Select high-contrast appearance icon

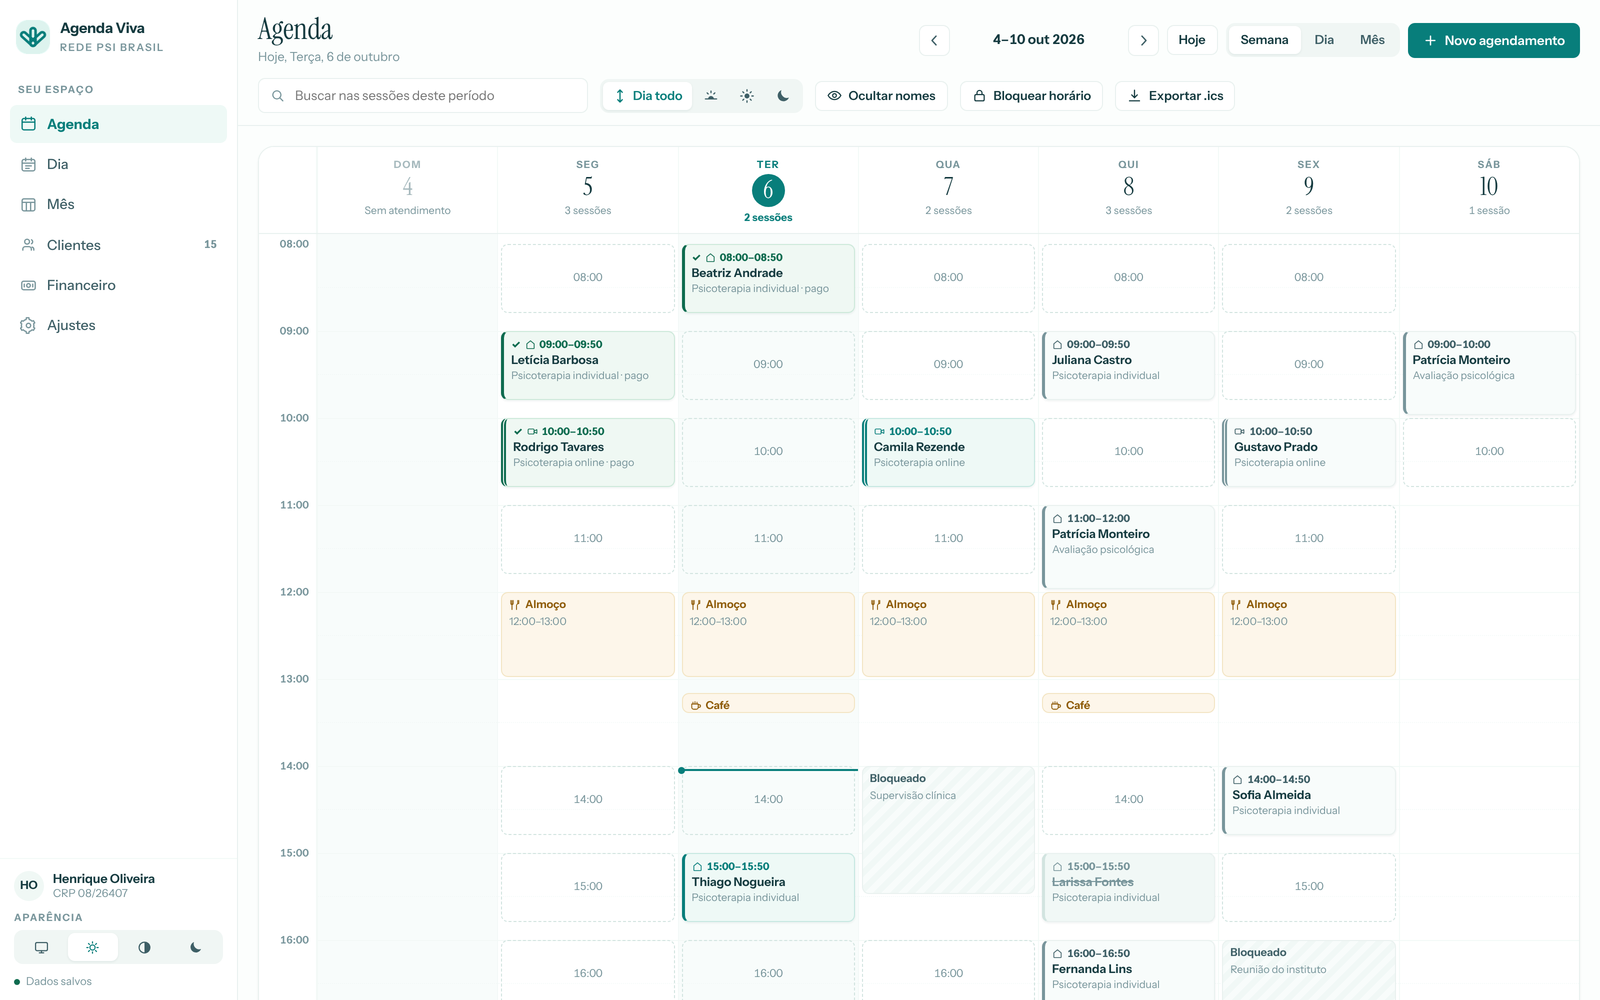pyautogui.click(x=144, y=947)
